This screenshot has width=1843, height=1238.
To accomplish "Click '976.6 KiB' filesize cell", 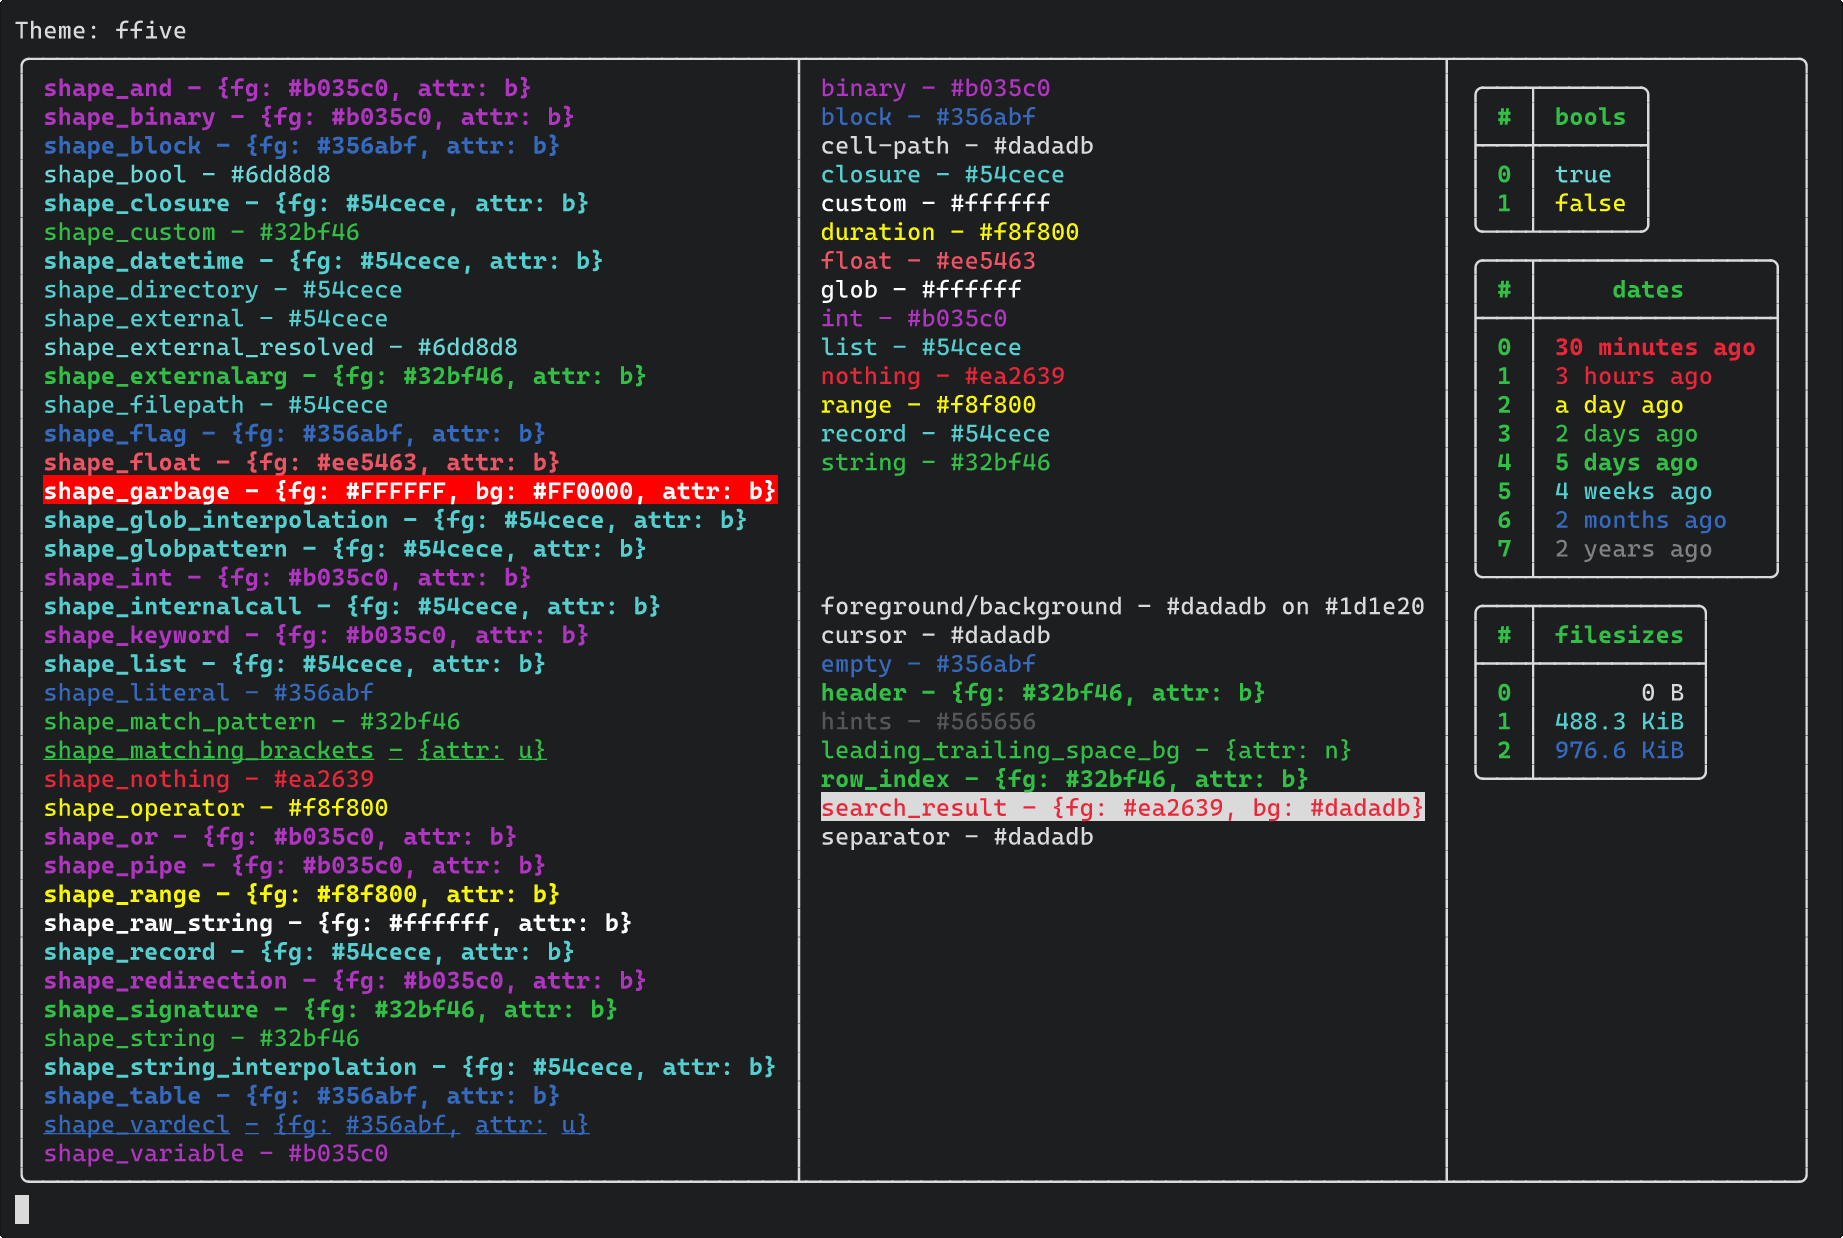I will tap(1619, 751).
